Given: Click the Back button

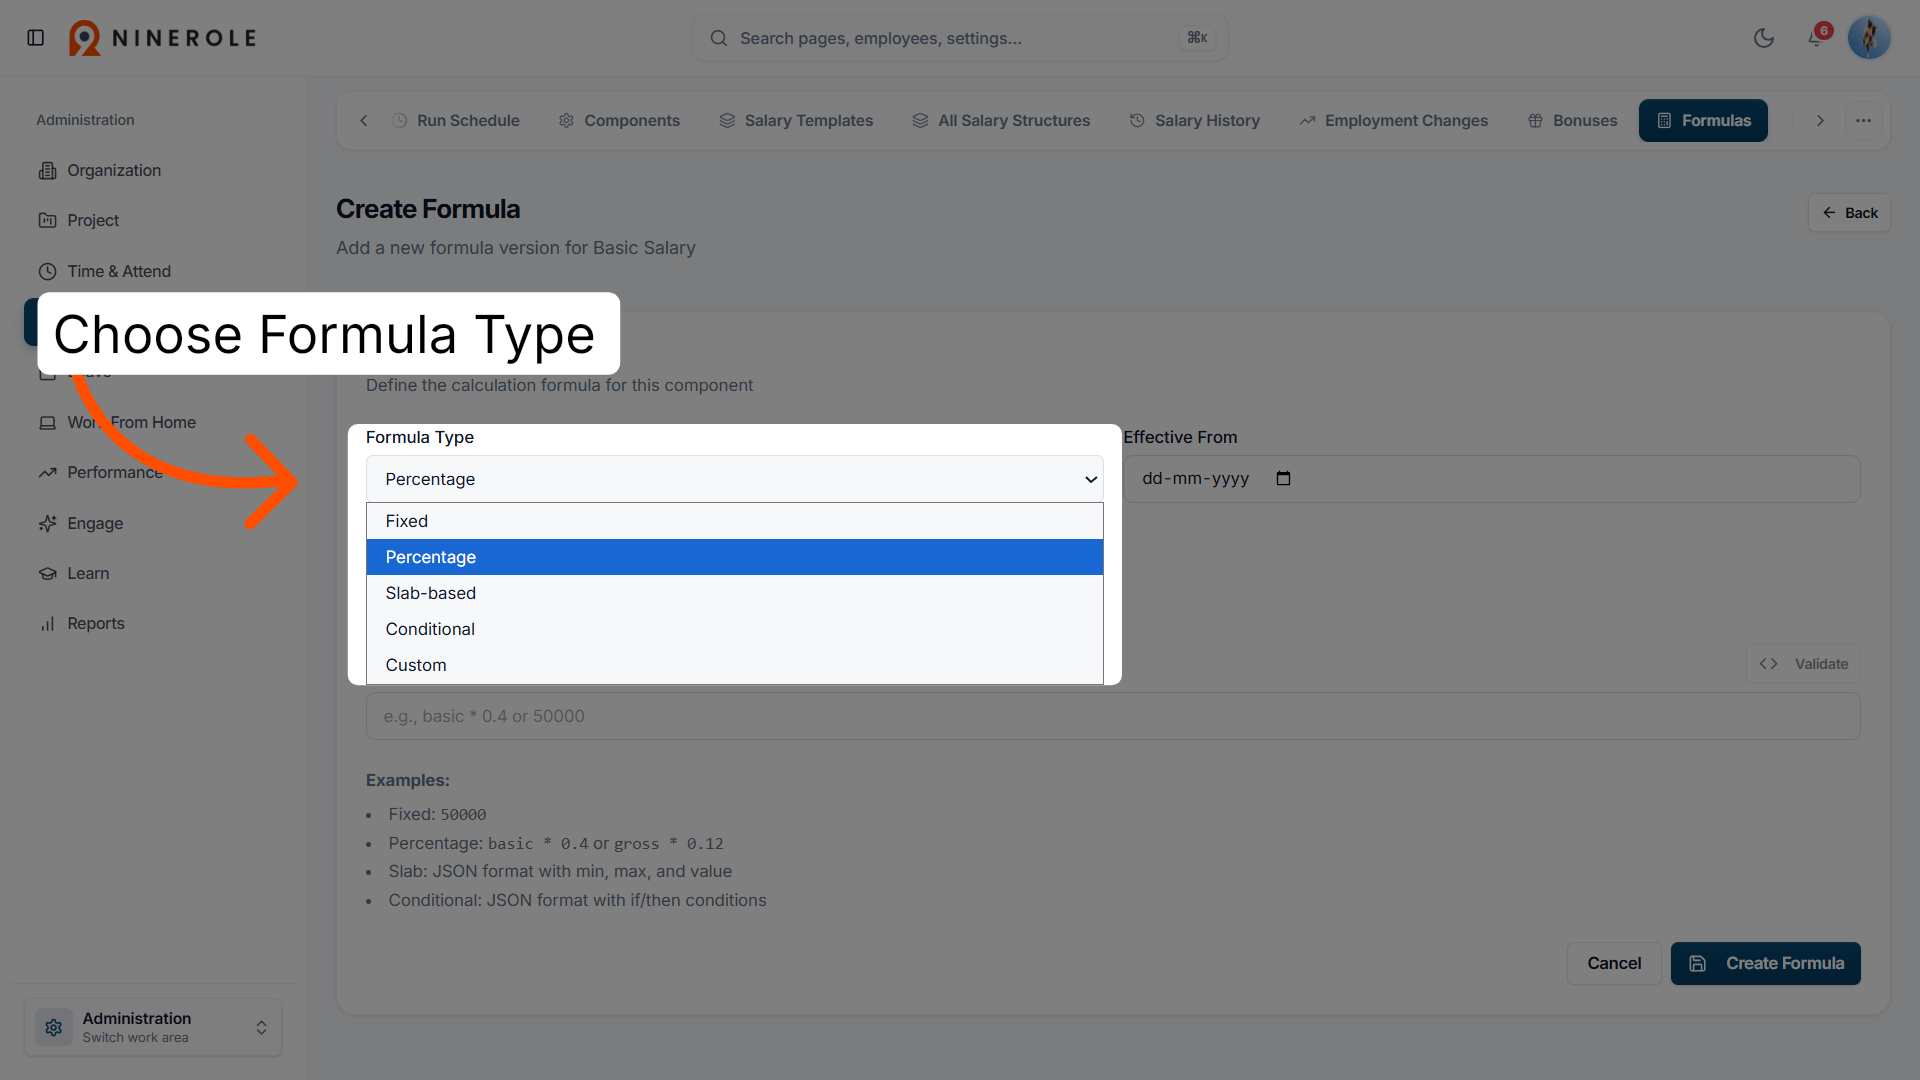Looking at the screenshot, I should pyautogui.click(x=1849, y=213).
